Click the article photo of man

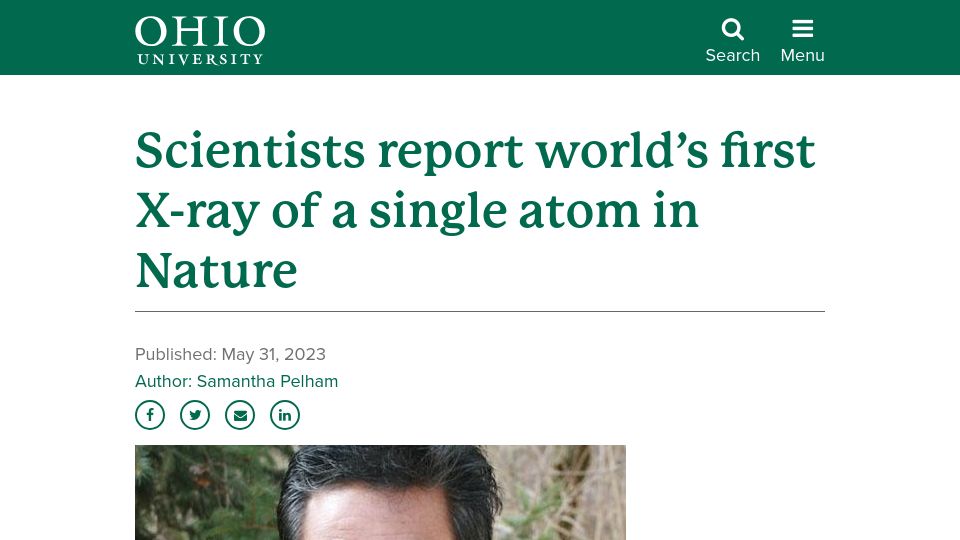(x=380, y=492)
